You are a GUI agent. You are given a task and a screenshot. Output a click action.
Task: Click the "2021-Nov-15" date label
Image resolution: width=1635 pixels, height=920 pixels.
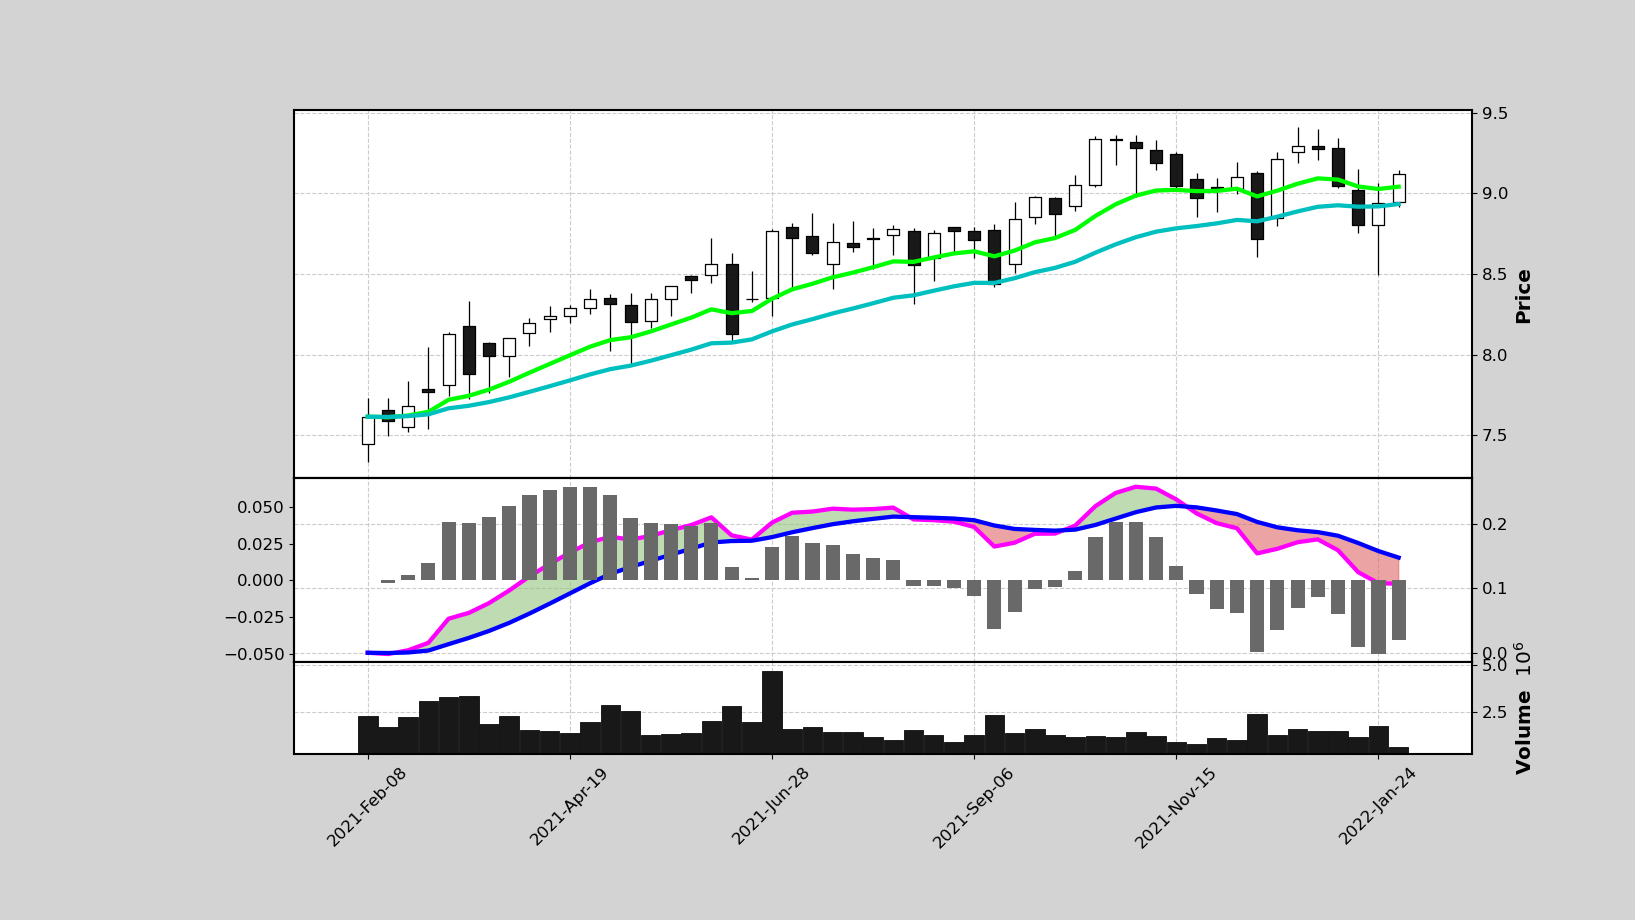(x=1175, y=808)
